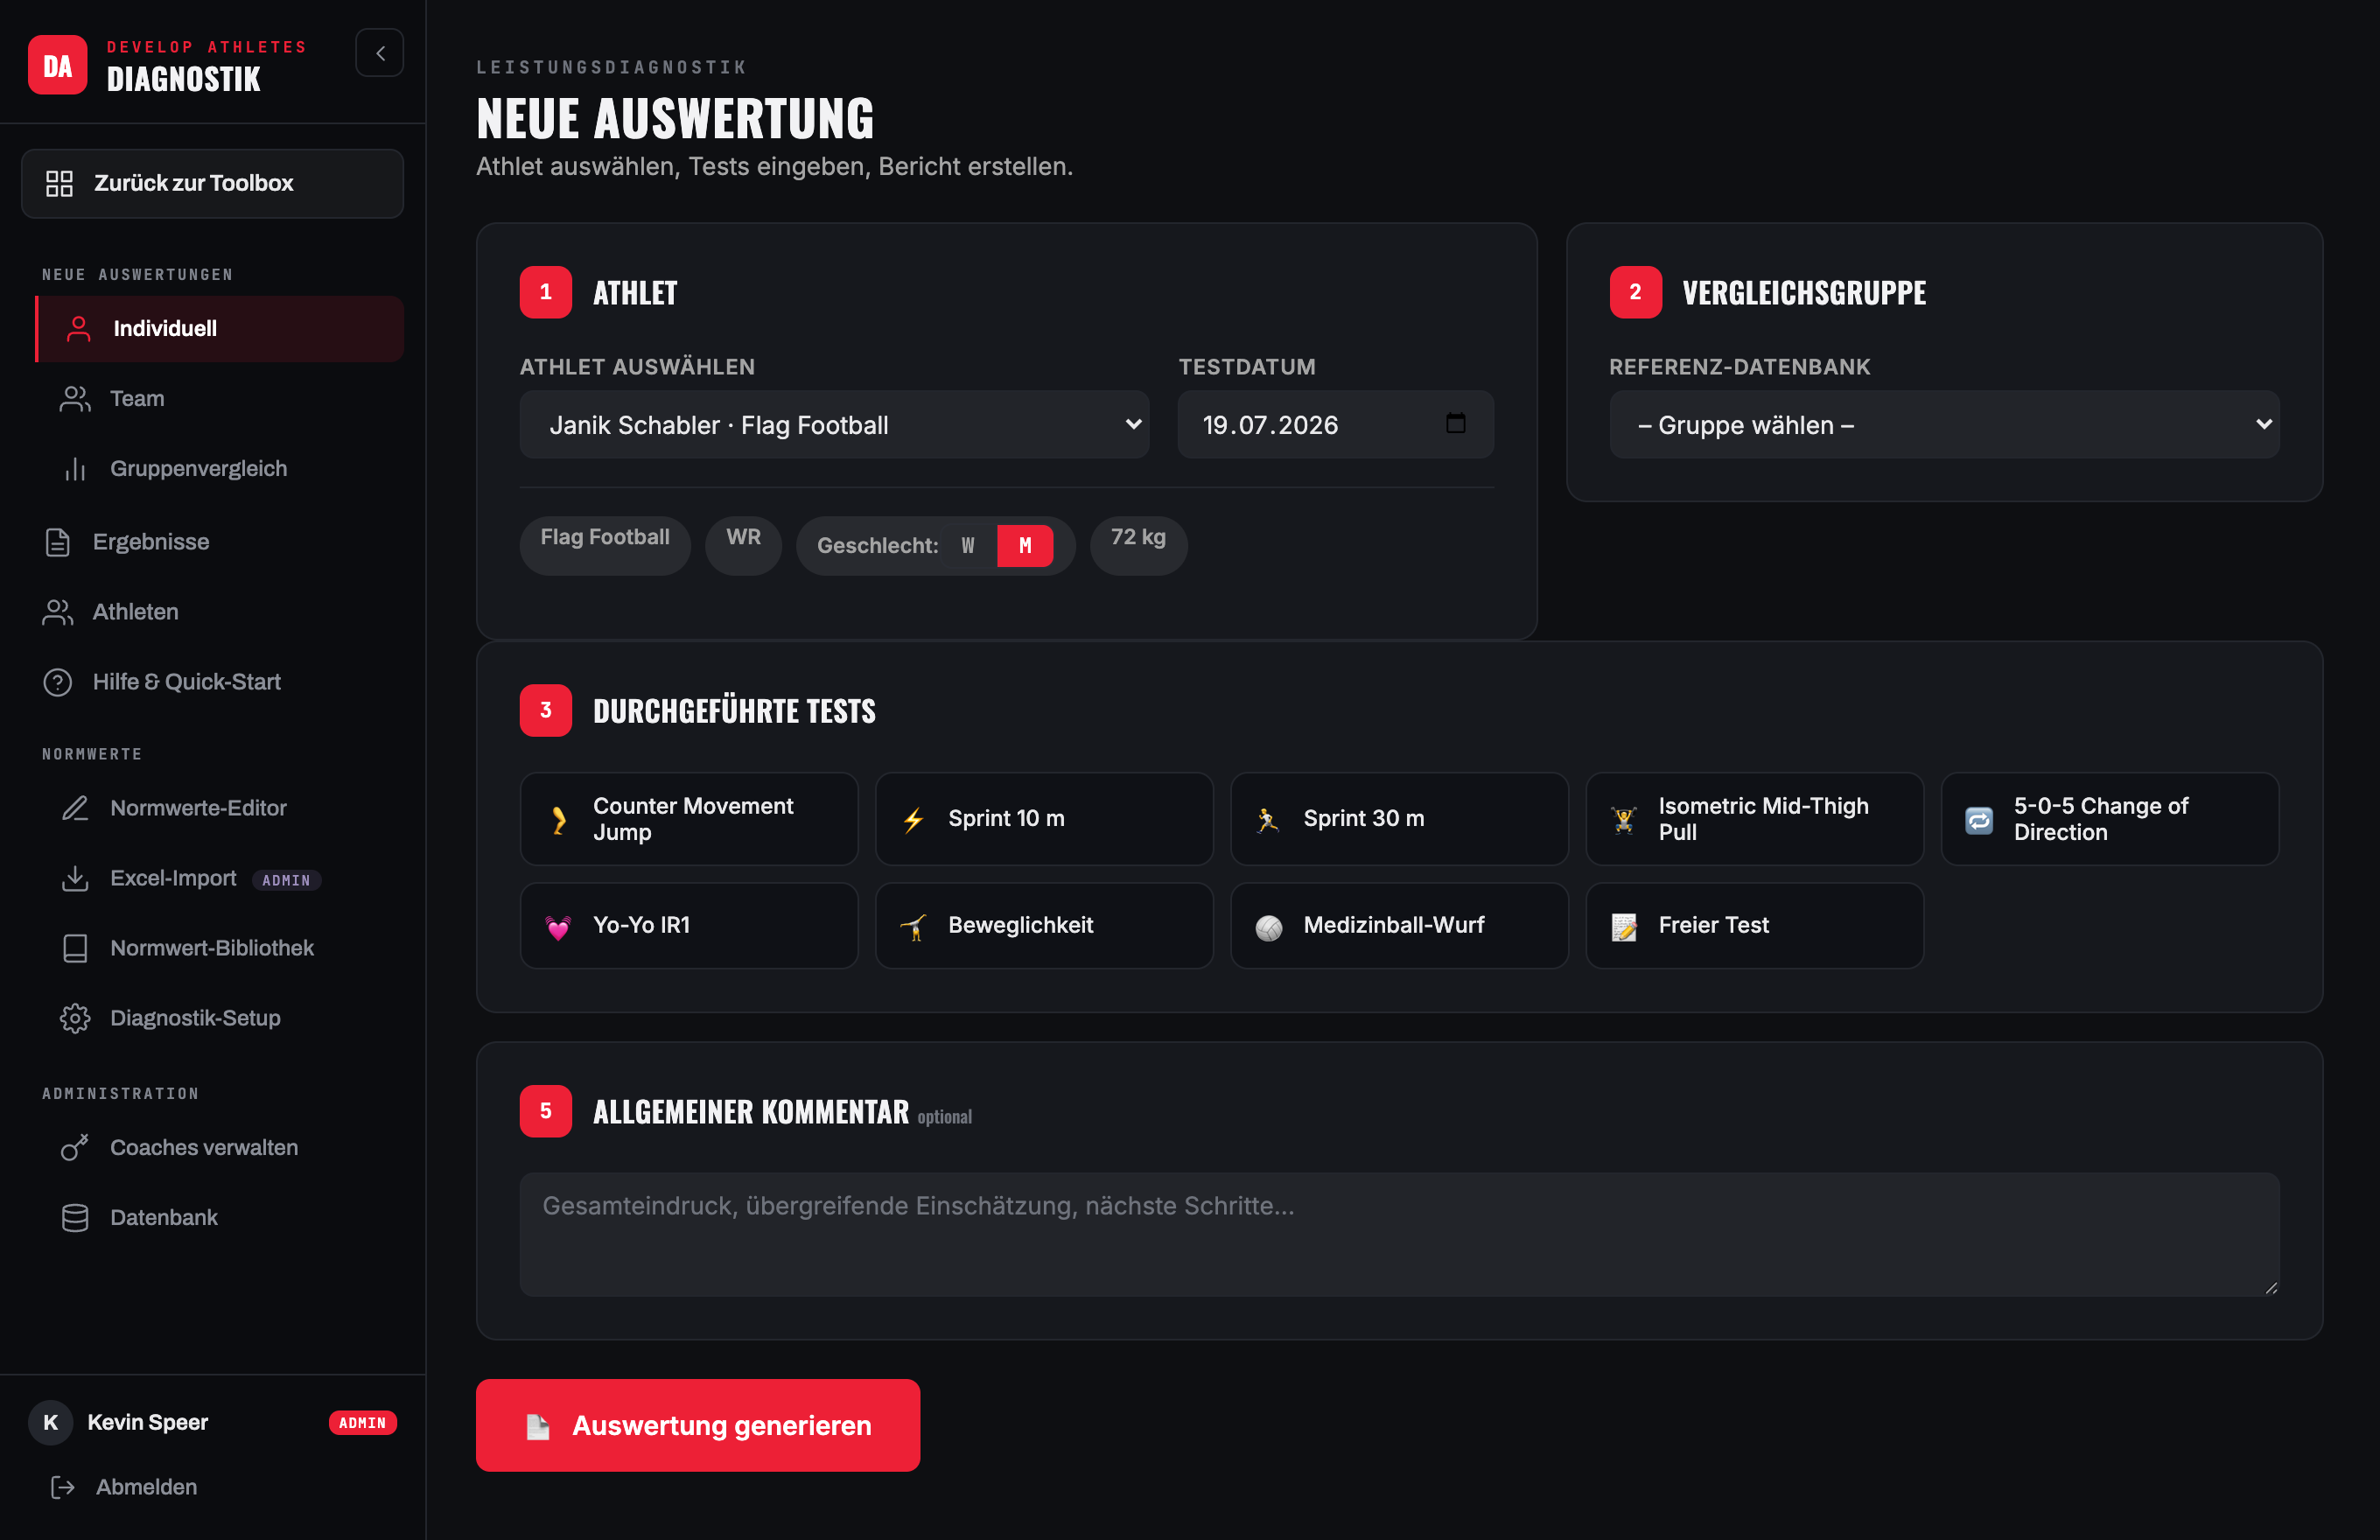
Task: Toggle the Yo-Yo IR1 test card
Action: pyautogui.click(x=689, y=925)
